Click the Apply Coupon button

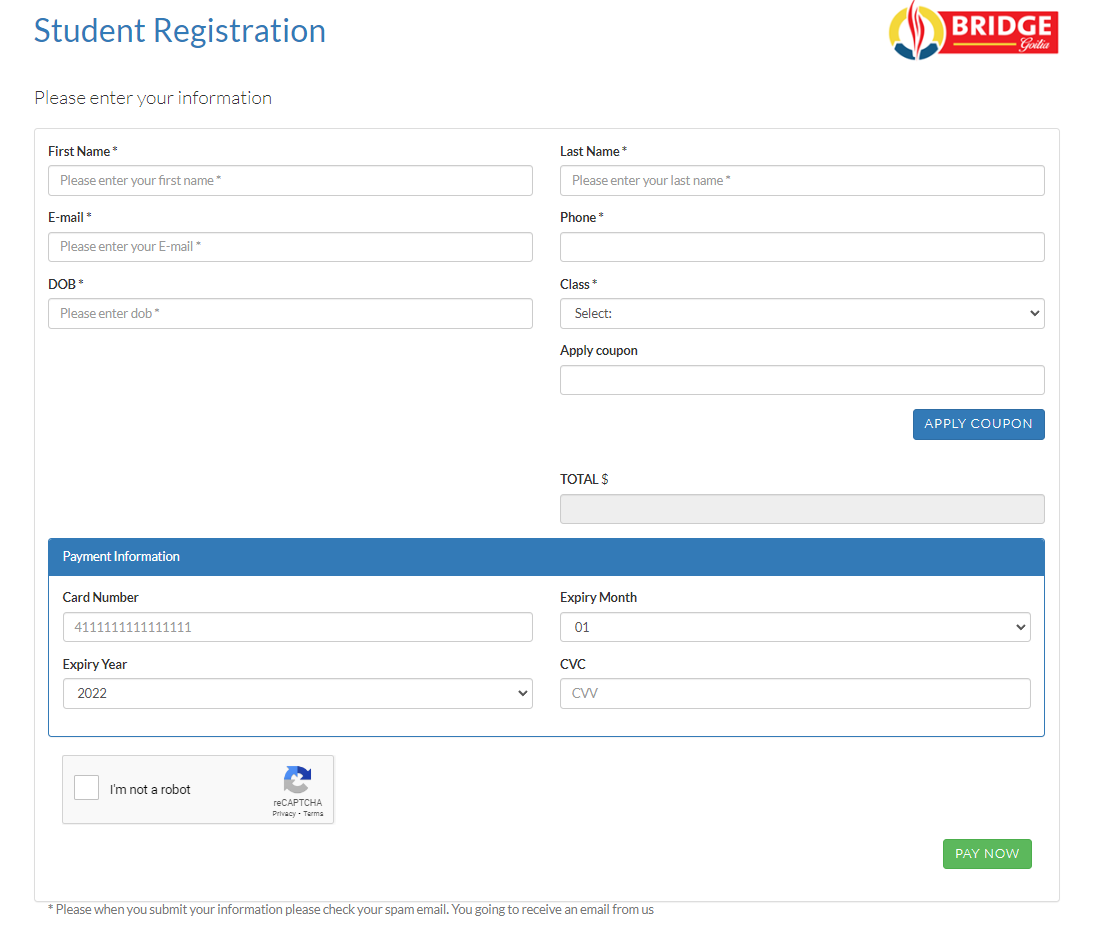978,424
